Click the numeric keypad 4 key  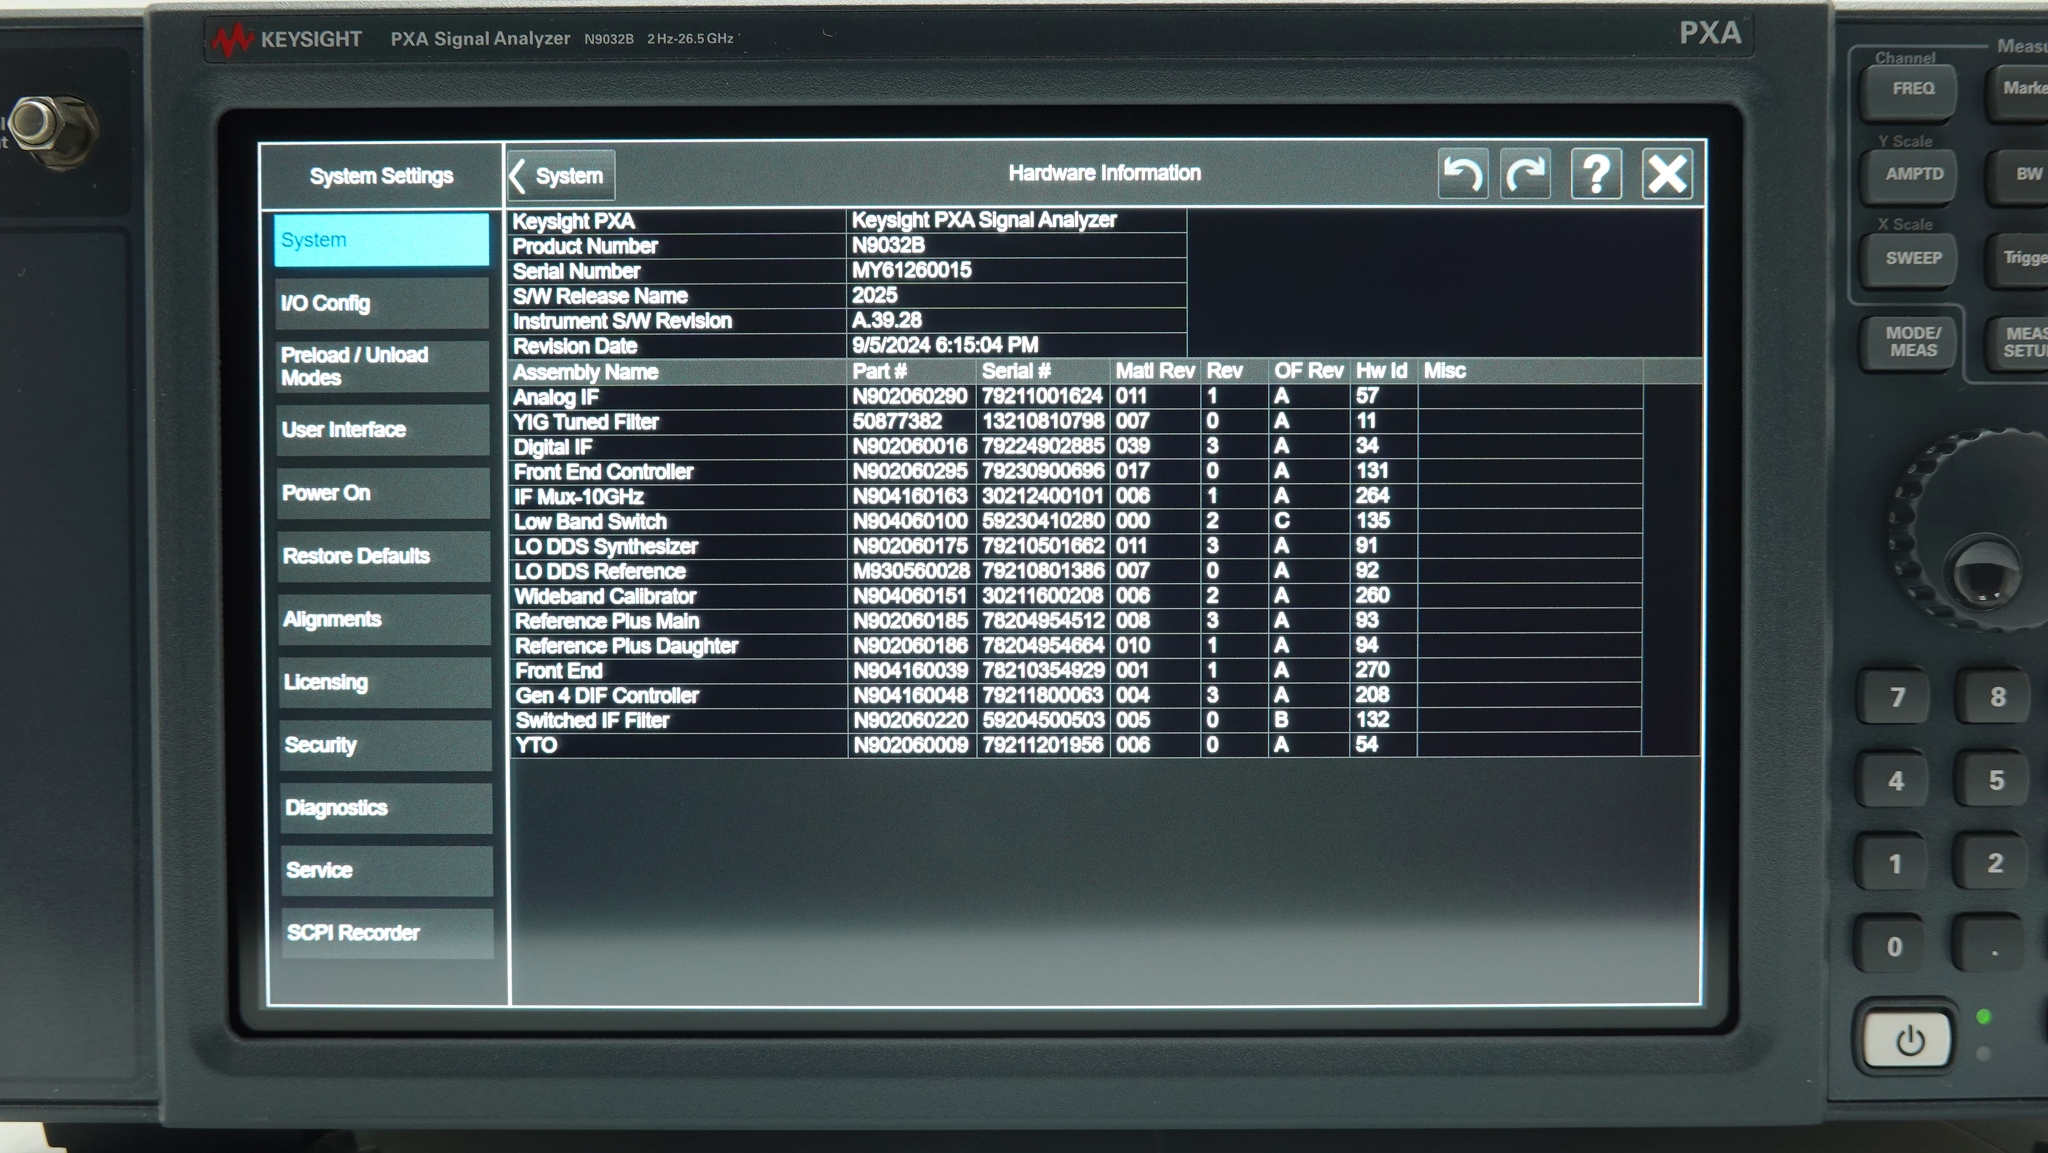coord(1895,781)
